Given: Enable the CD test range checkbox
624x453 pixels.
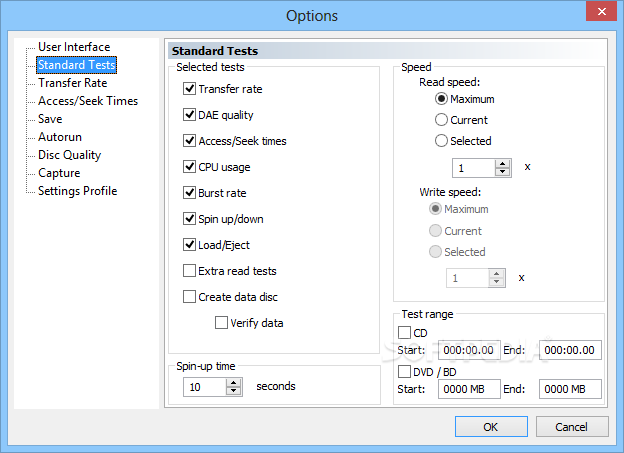Looking at the screenshot, I should pos(404,332).
